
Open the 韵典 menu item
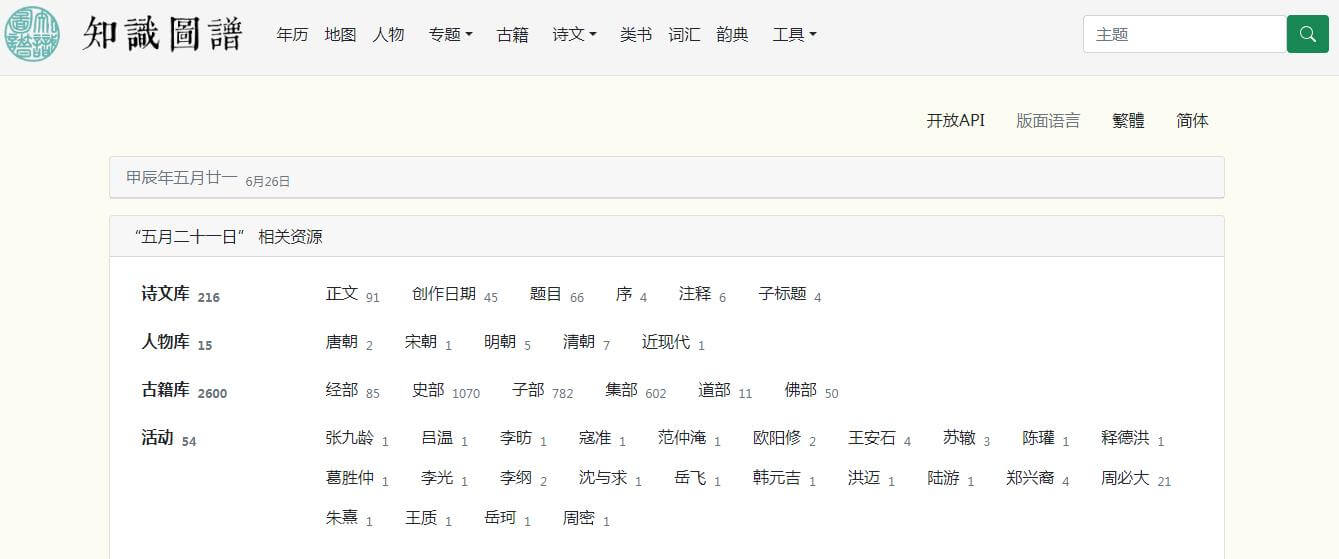(x=732, y=34)
